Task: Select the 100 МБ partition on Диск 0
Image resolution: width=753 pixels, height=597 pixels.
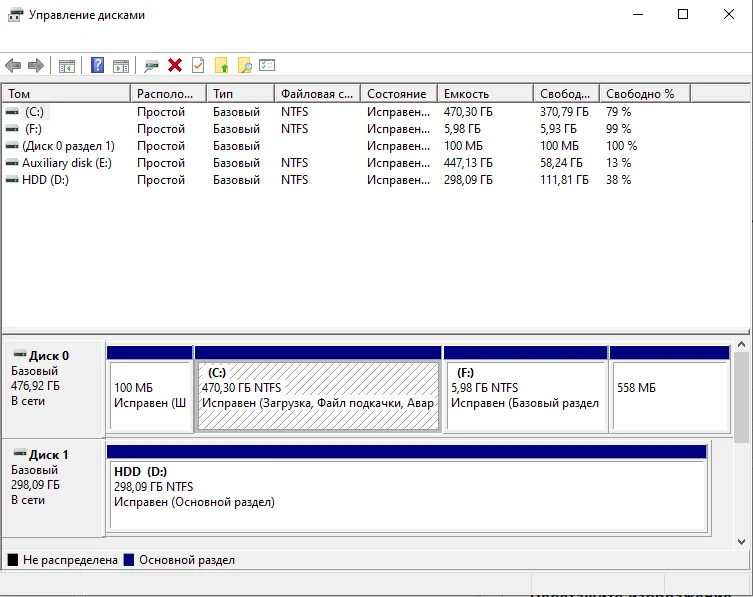Action: click(x=150, y=395)
